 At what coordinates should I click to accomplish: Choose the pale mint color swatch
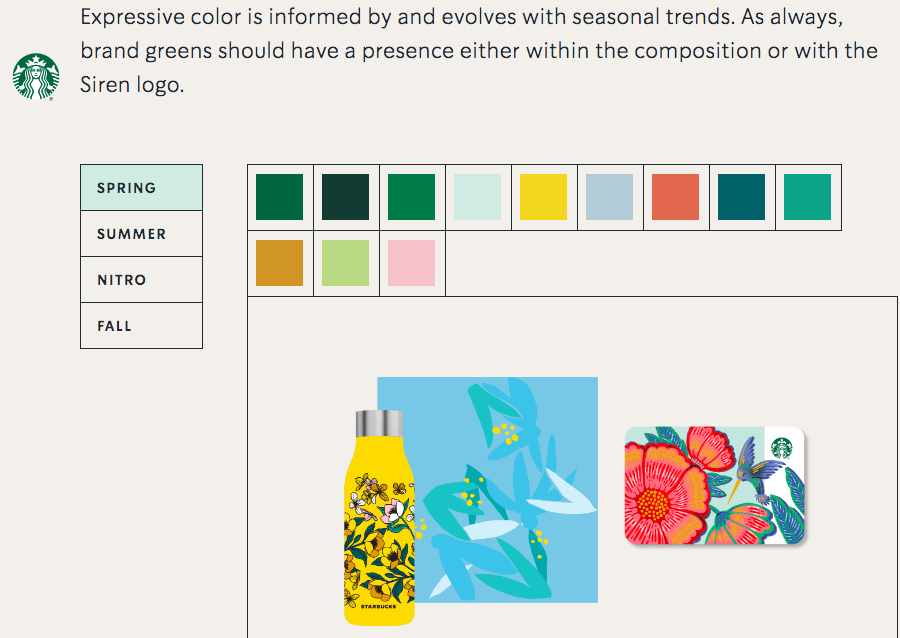[477, 197]
